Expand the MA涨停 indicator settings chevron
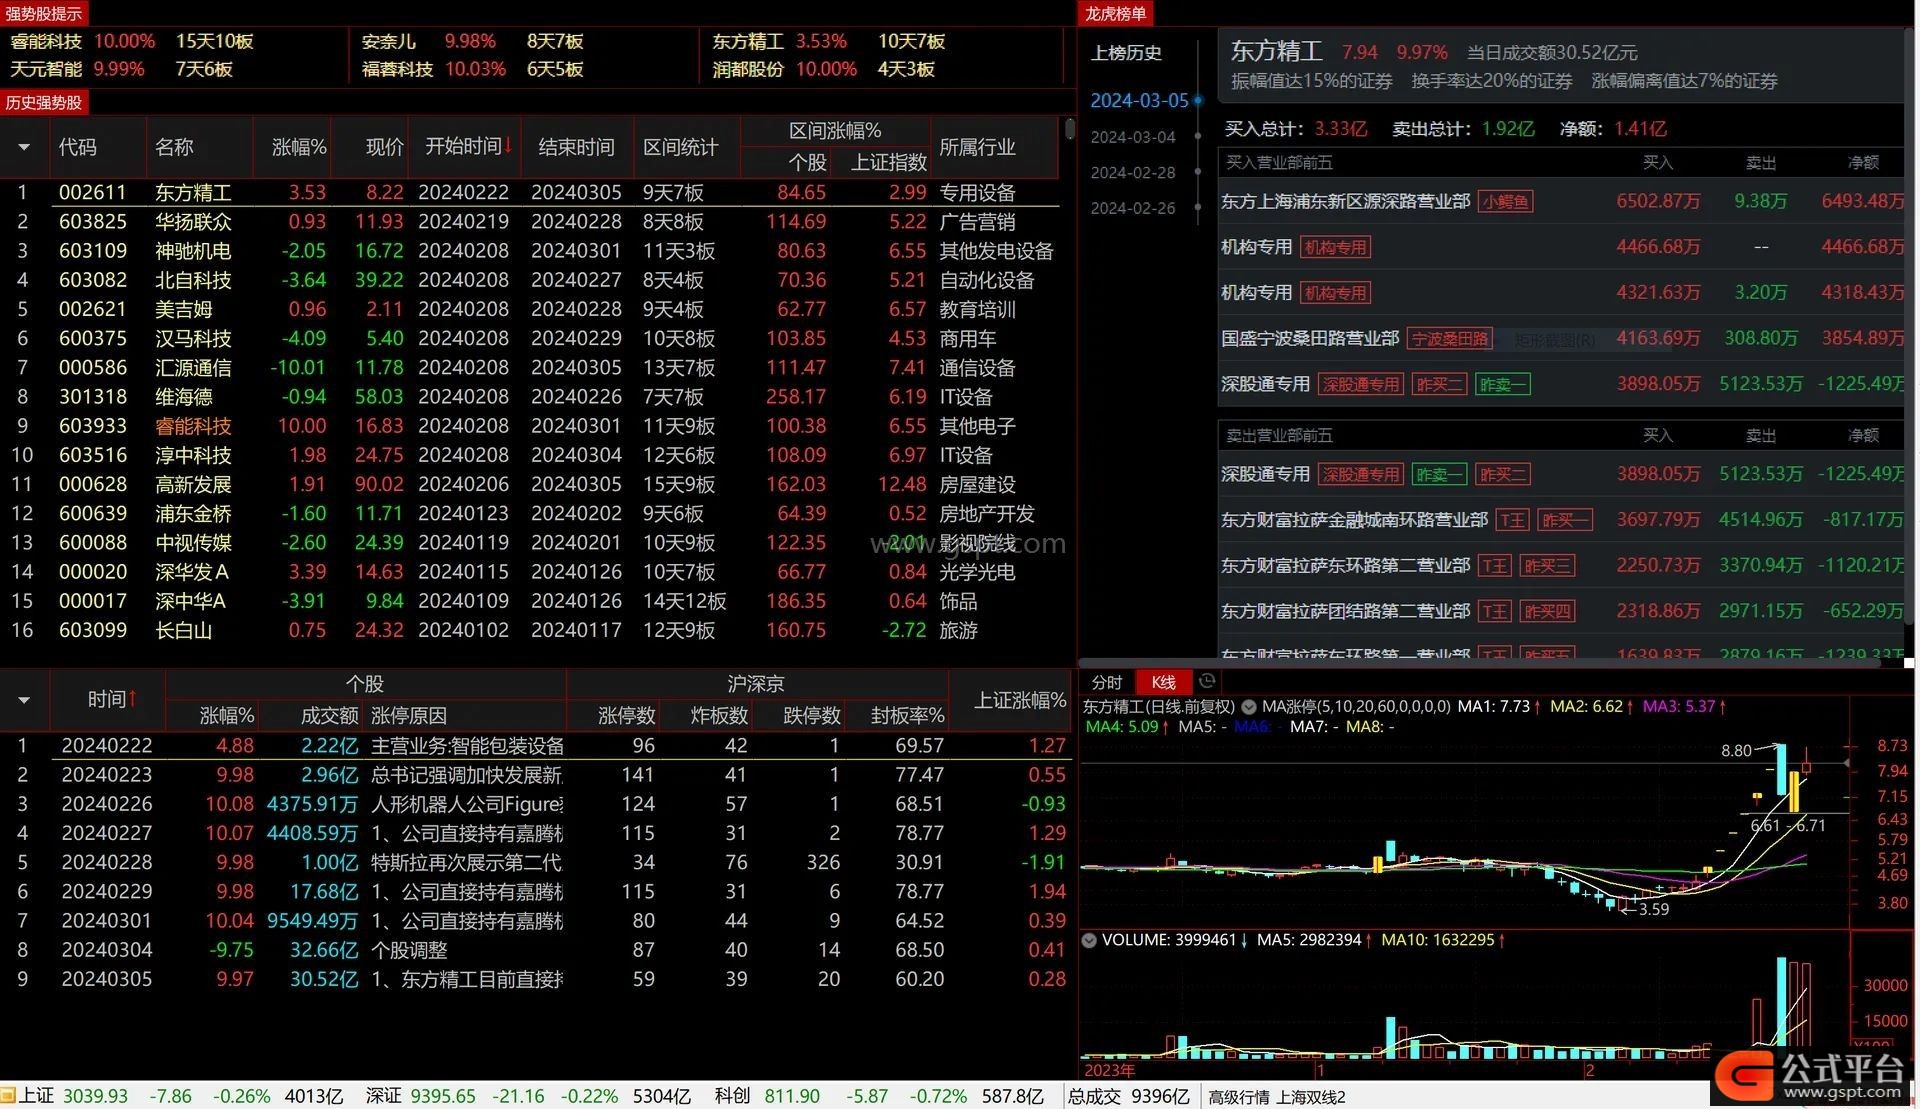Screen dimensions: 1920x1109 [1248, 706]
